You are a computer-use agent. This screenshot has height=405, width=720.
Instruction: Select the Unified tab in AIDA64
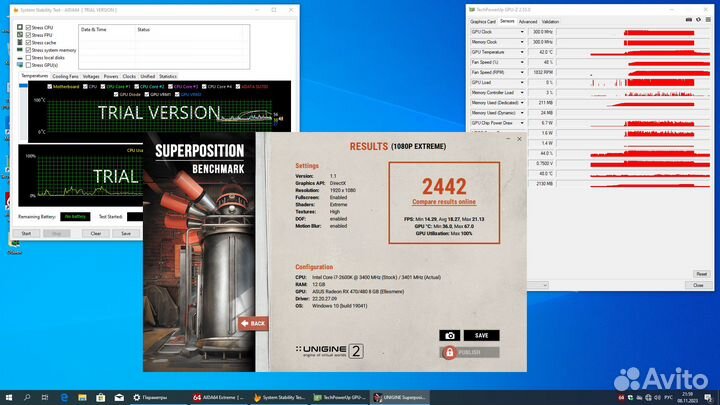click(x=147, y=77)
